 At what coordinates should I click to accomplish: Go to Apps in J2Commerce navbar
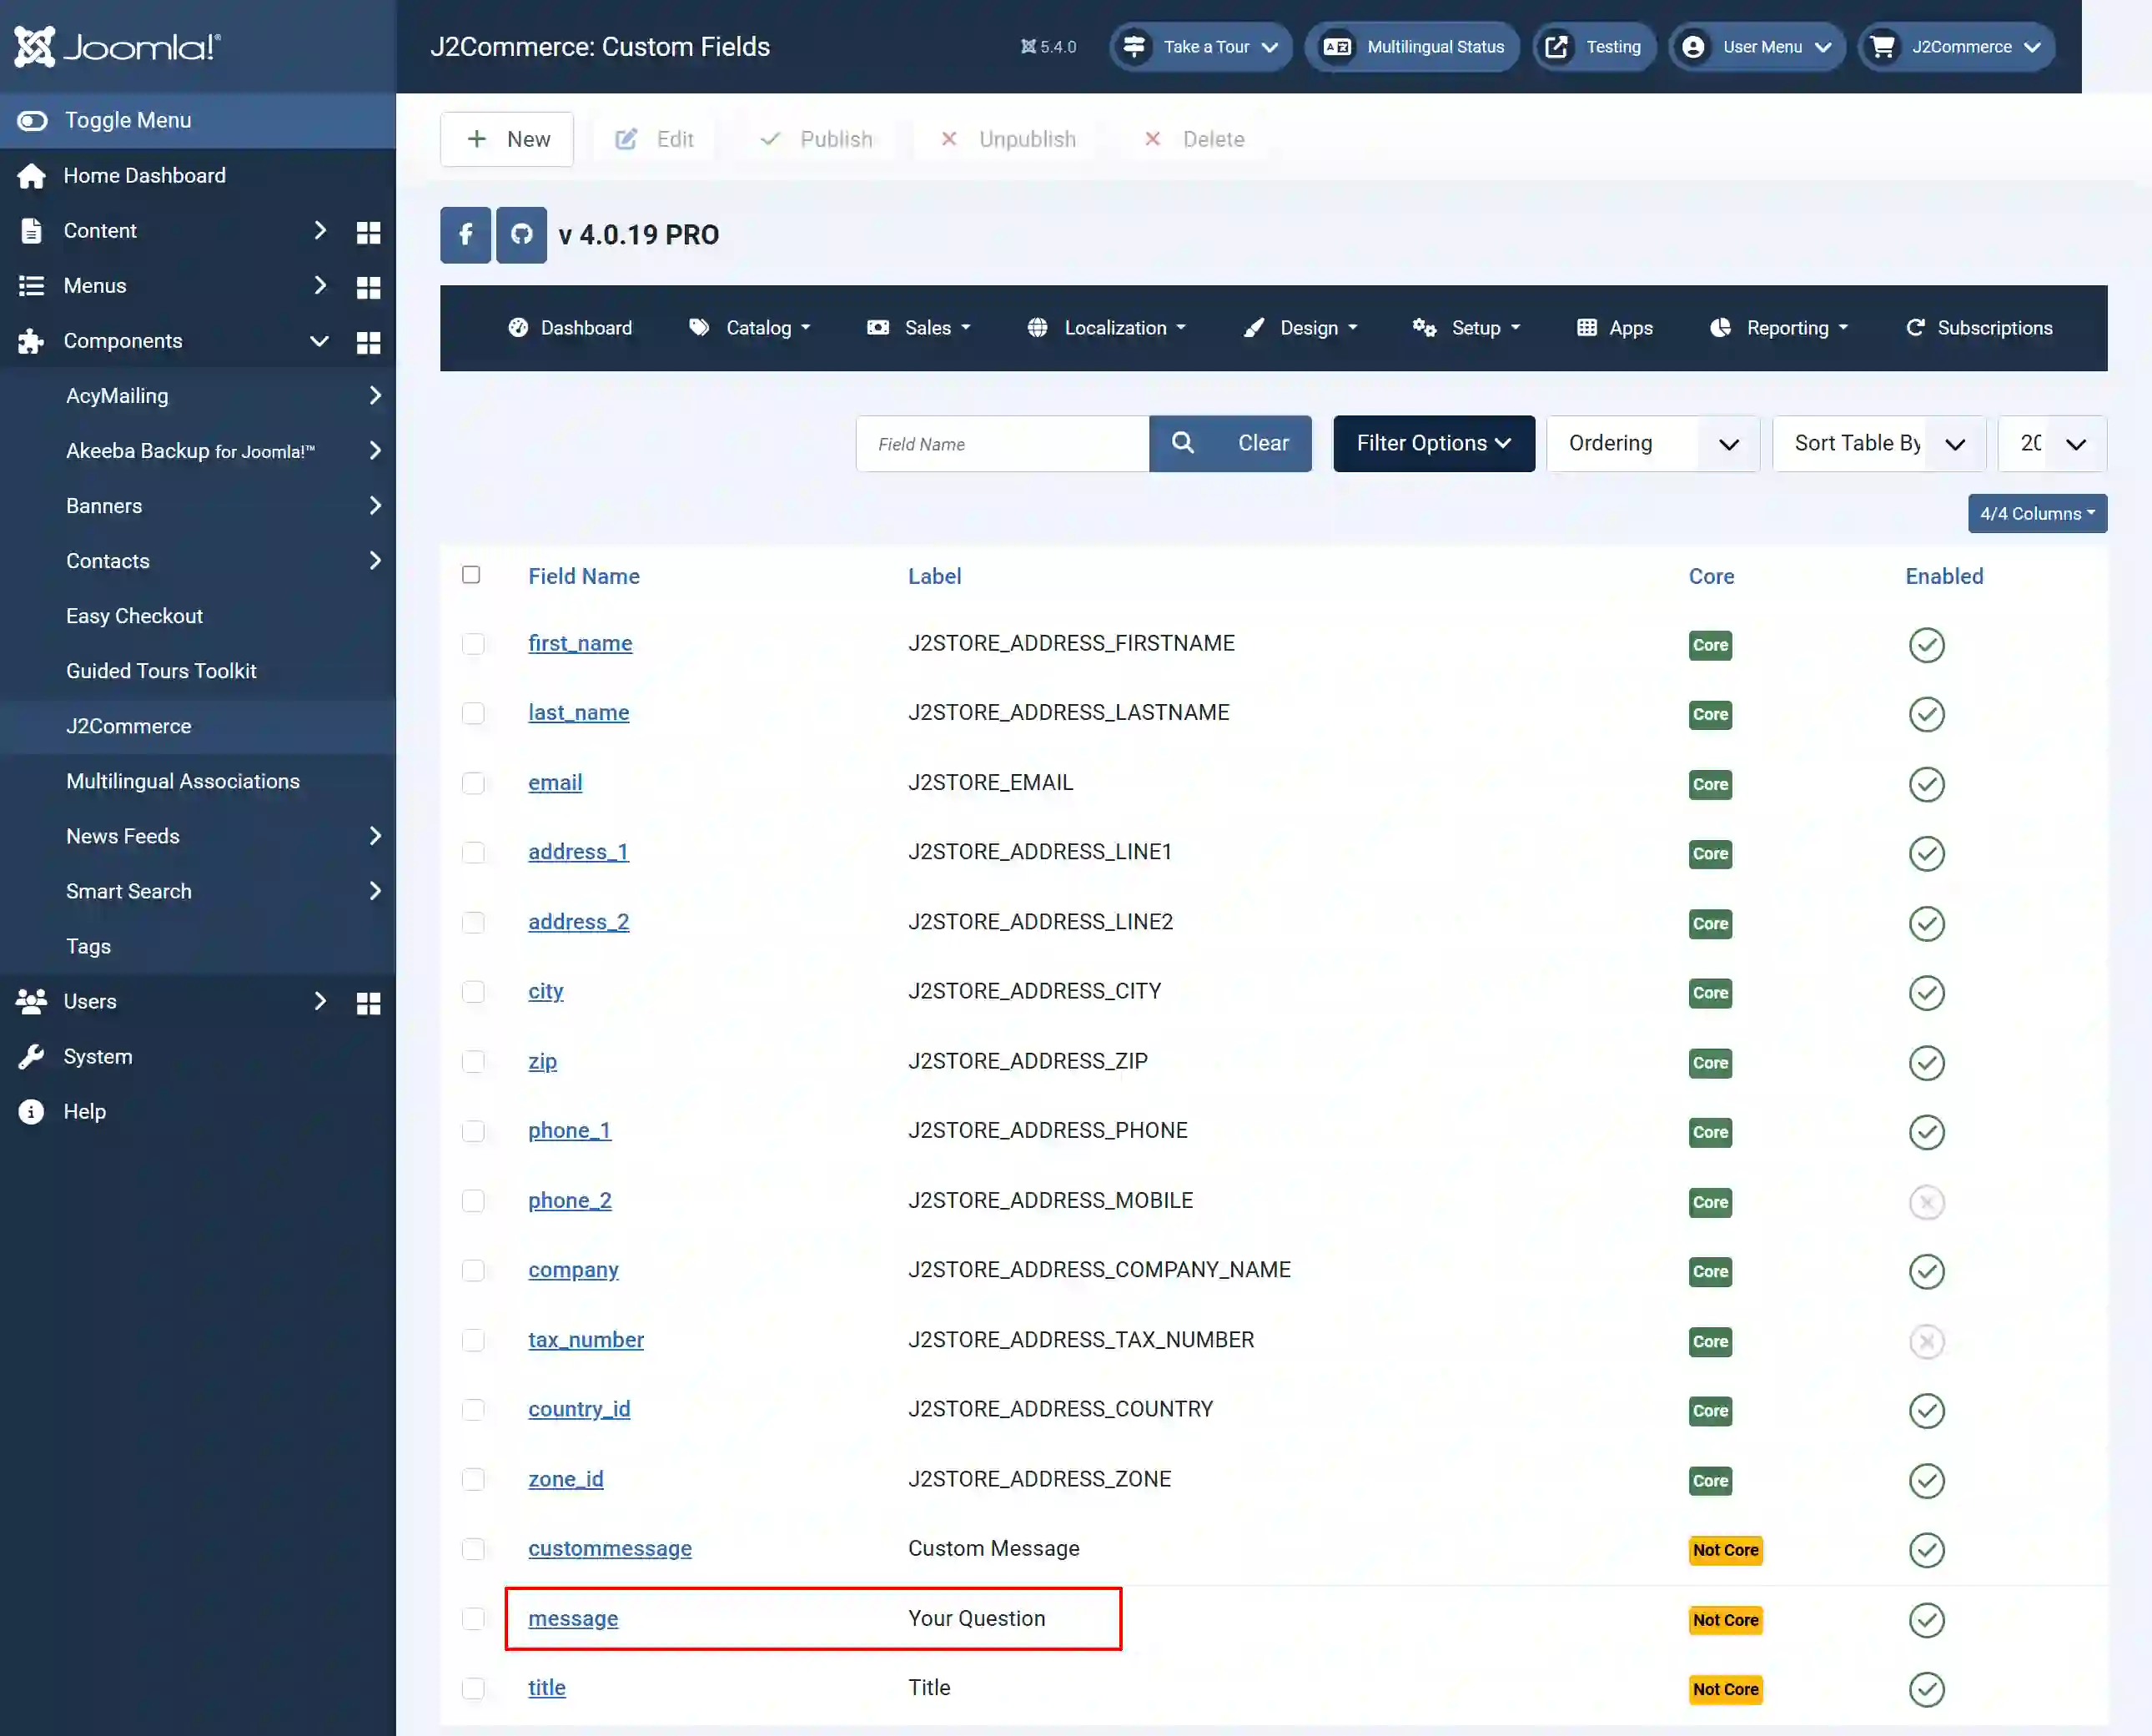coord(1614,328)
